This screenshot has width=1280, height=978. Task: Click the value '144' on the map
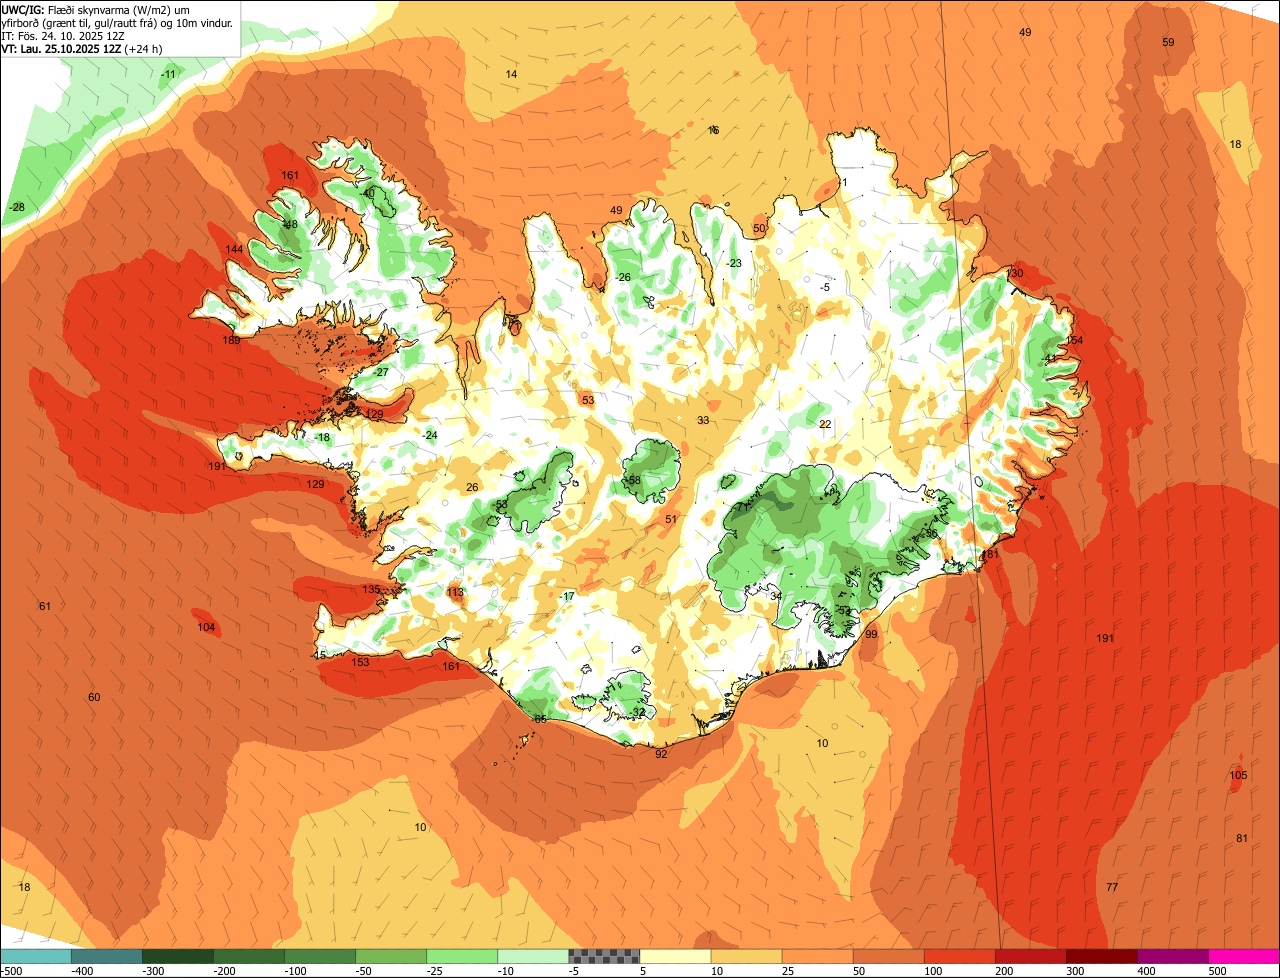coord(234,249)
